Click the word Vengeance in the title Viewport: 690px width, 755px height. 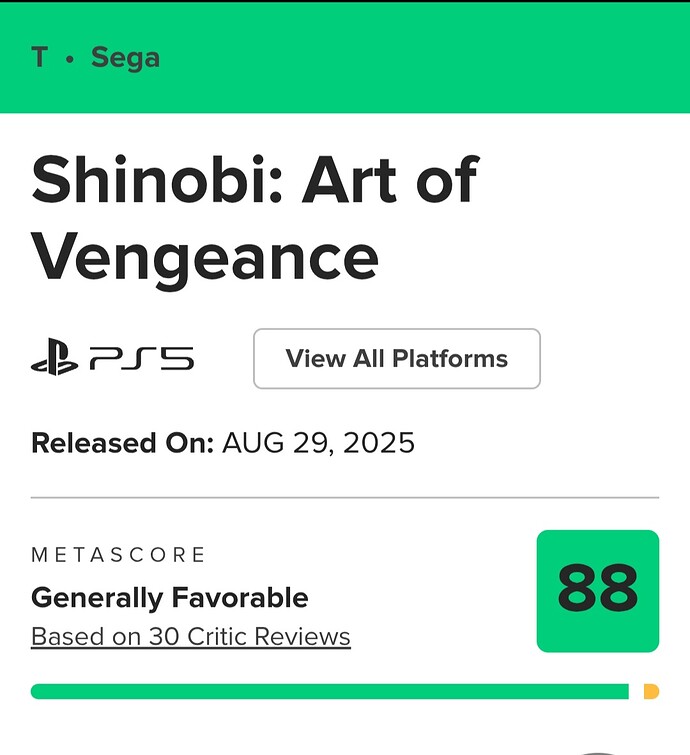pyautogui.click(x=205, y=258)
